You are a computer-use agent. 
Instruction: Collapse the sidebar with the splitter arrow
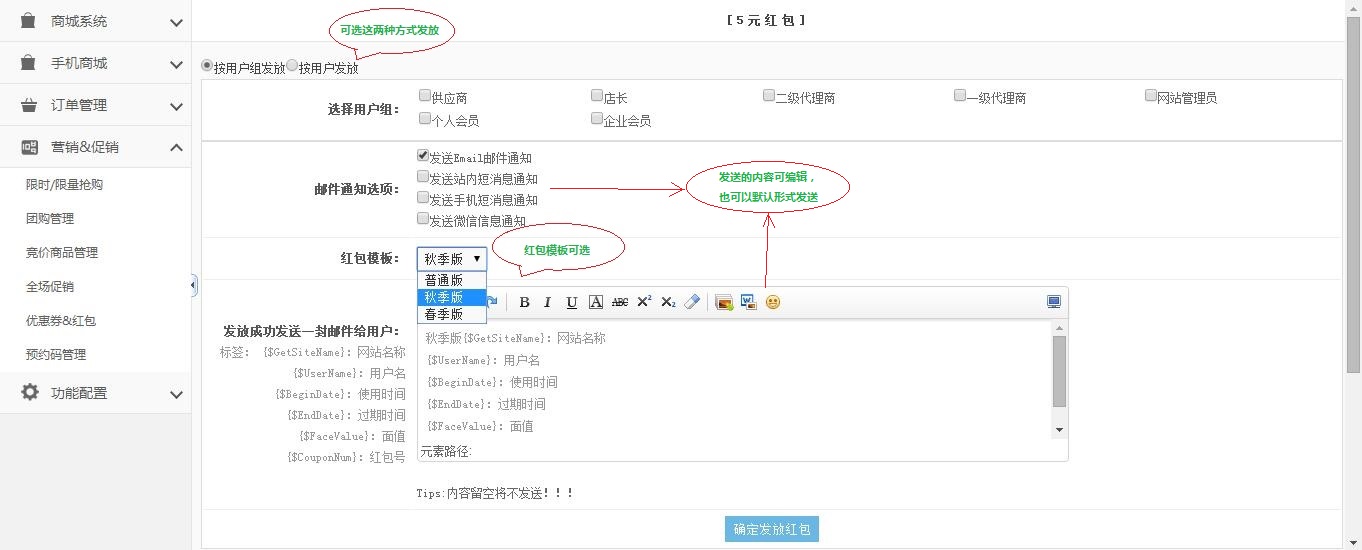193,287
